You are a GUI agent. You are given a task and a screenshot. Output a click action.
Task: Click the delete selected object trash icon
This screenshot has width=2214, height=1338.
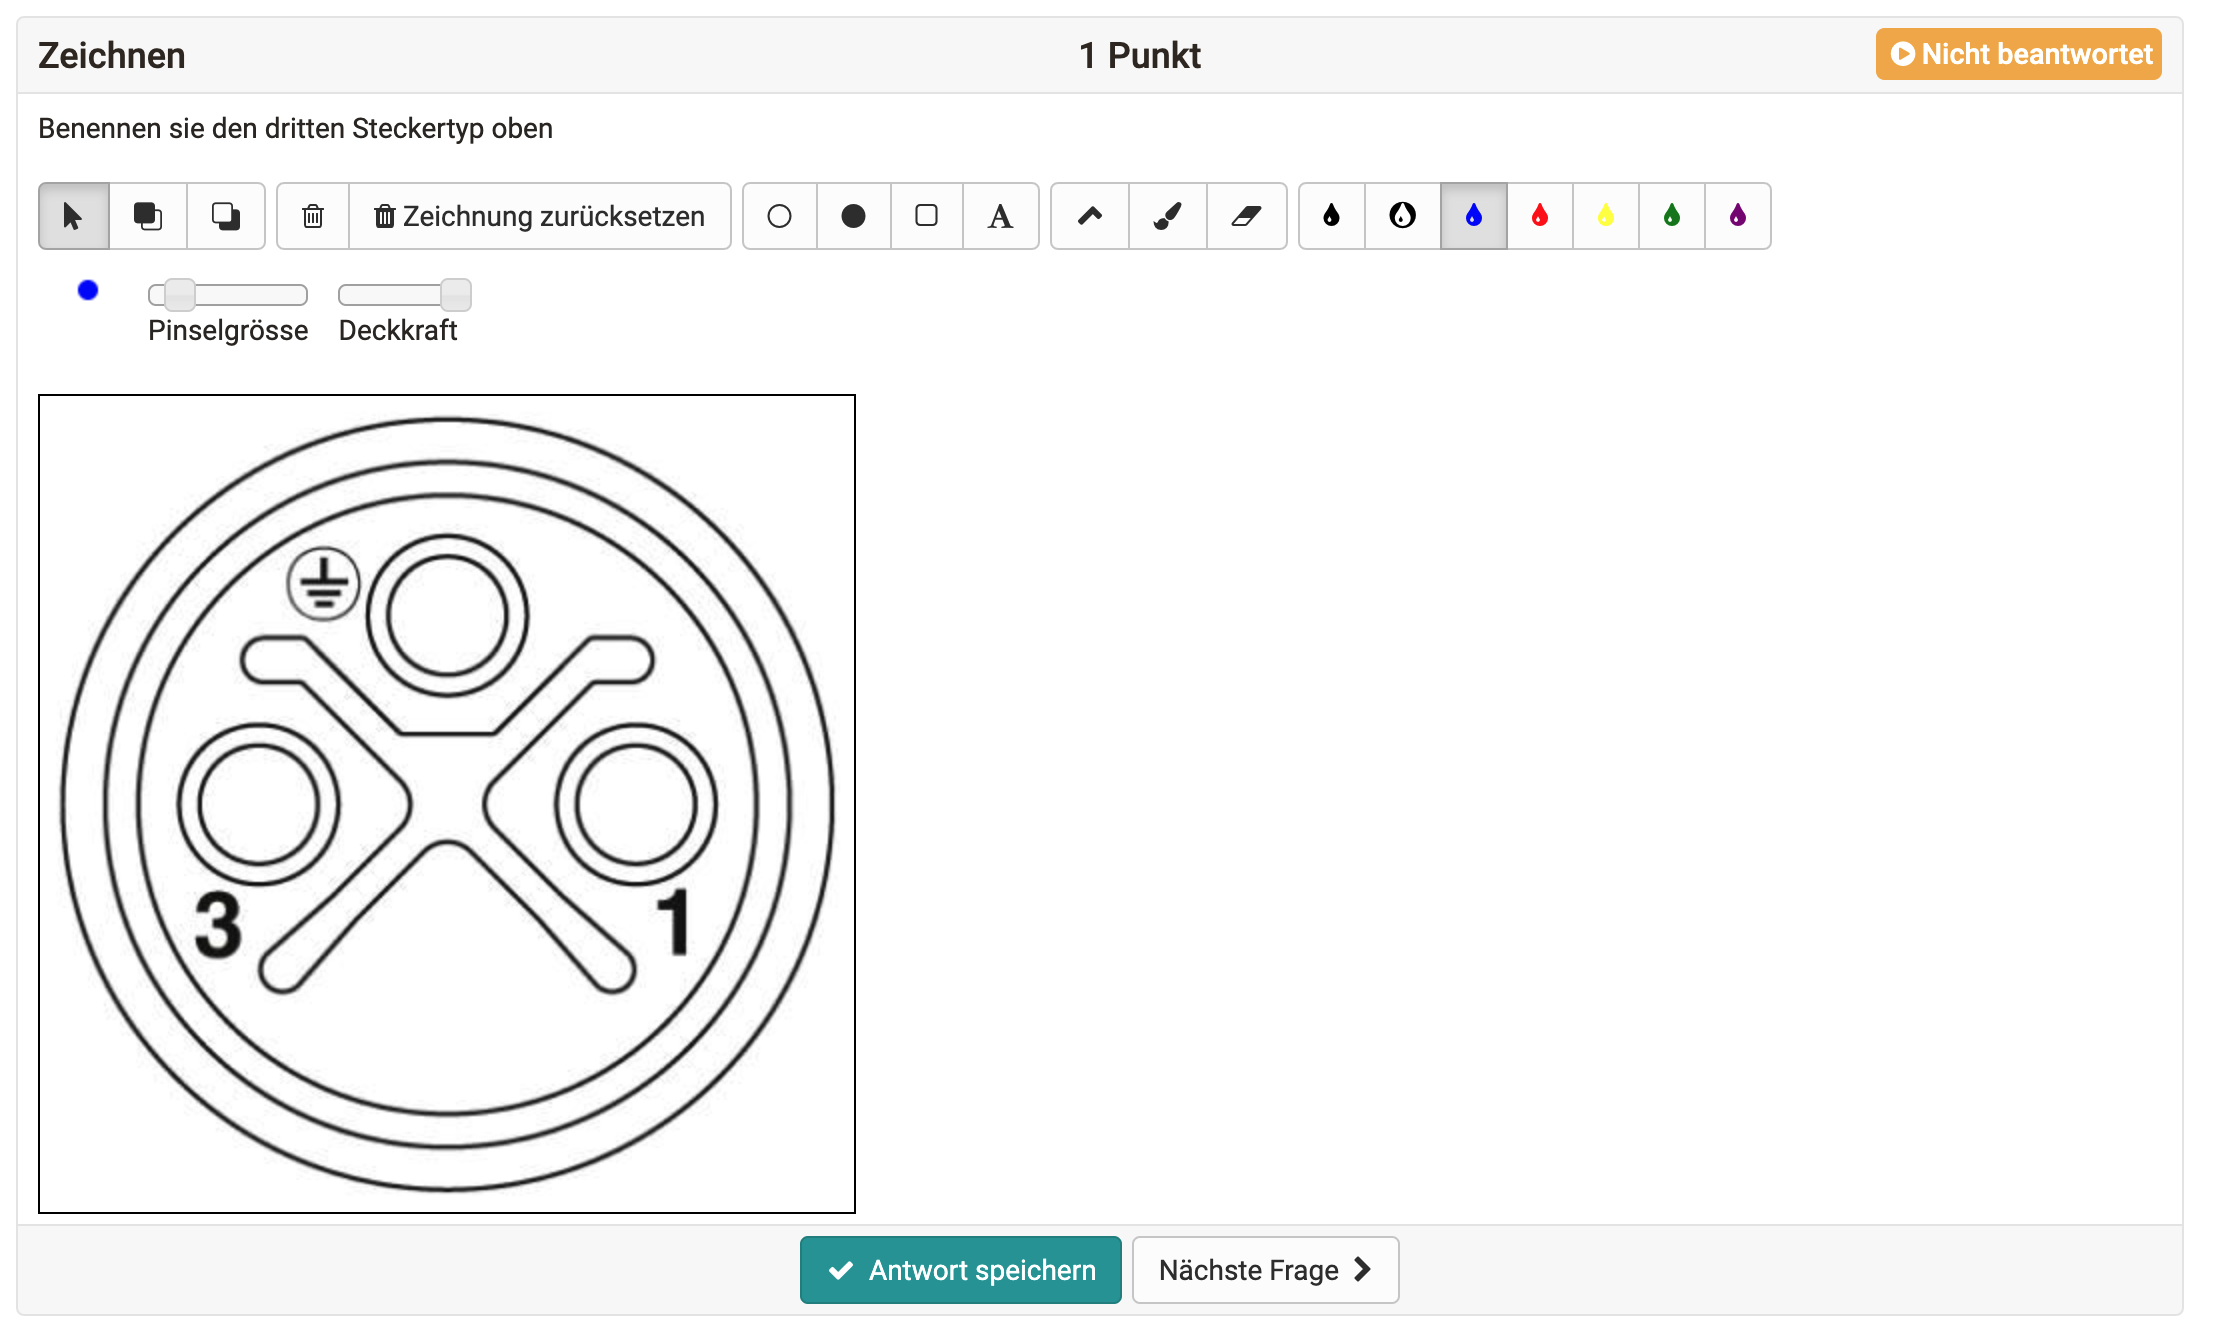pos(313,216)
